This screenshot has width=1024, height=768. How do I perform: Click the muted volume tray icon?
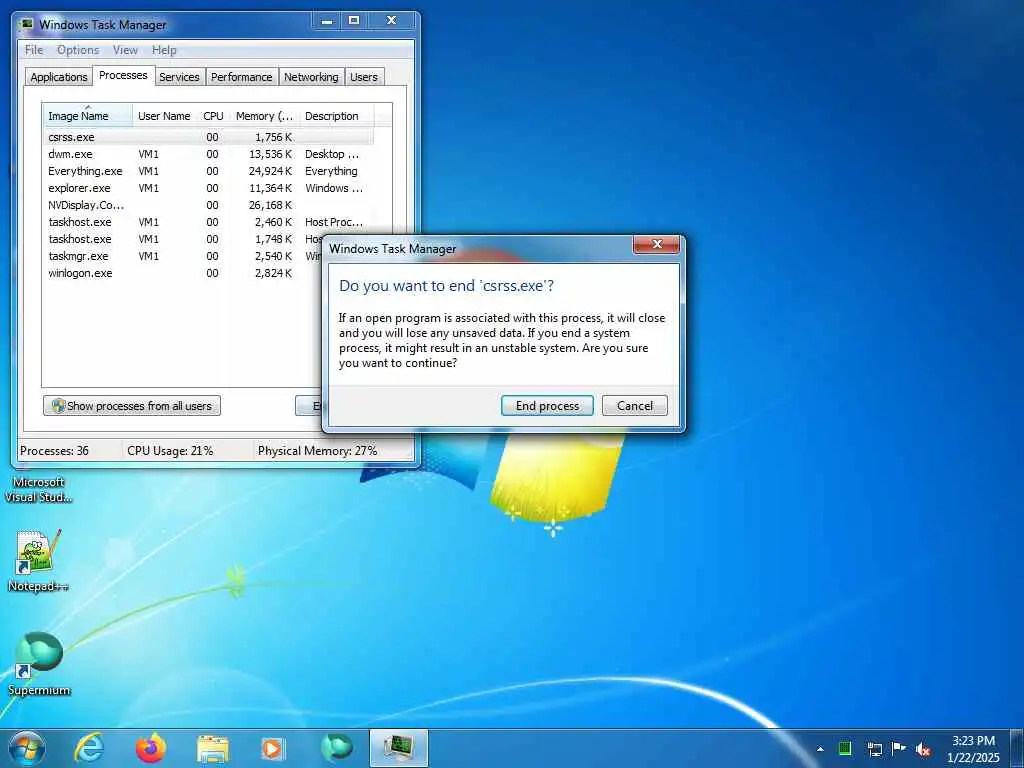tap(923, 750)
